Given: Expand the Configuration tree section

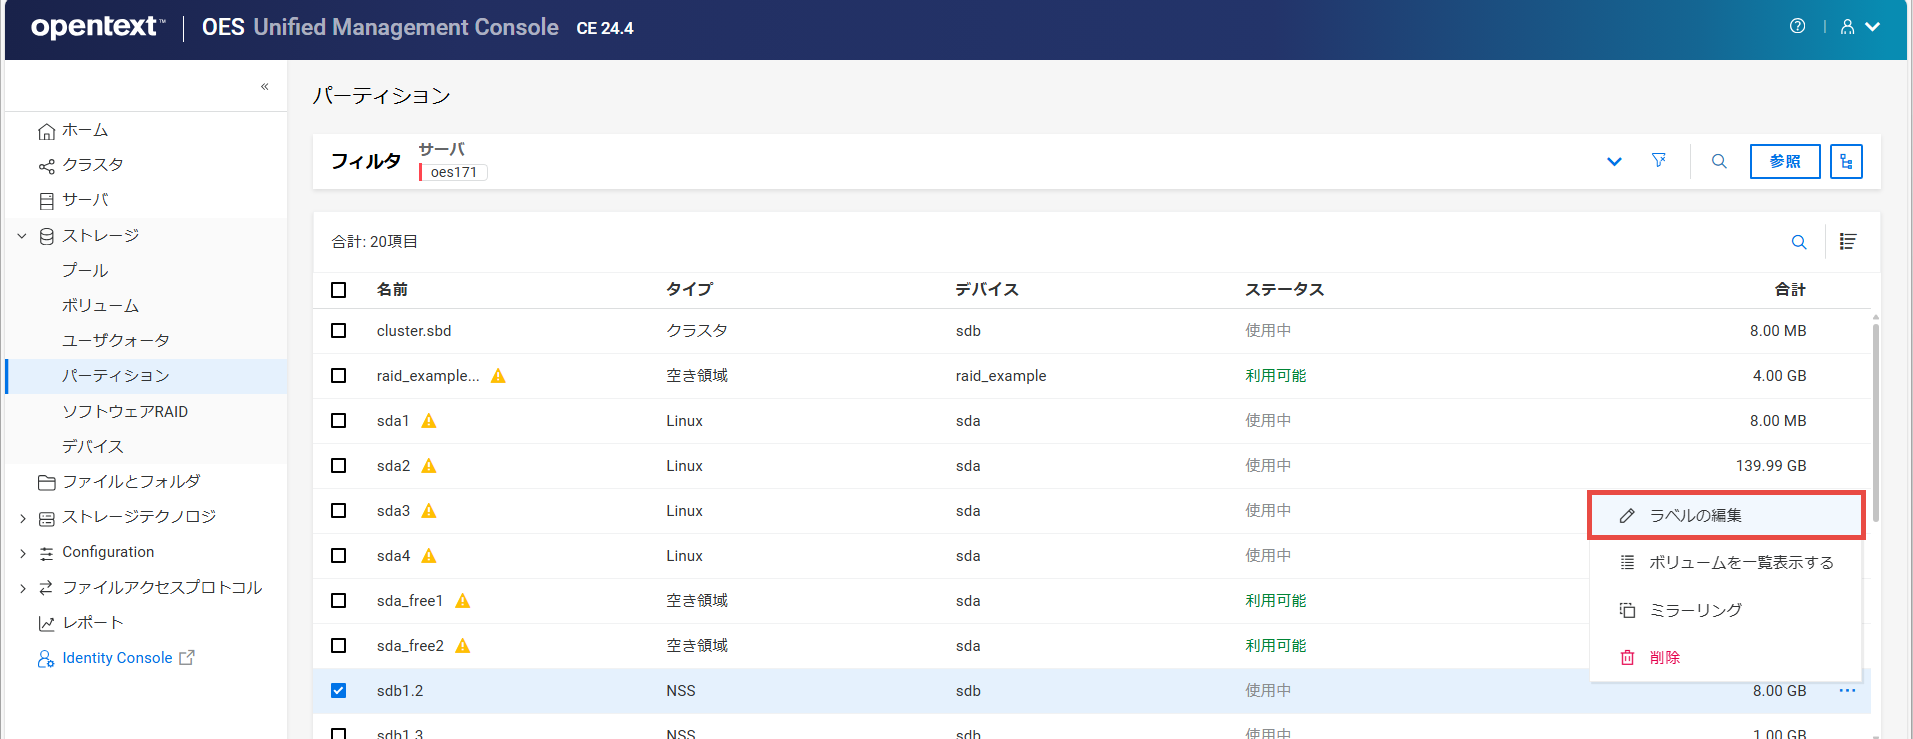Looking at the screenshot, I should 22,553.
